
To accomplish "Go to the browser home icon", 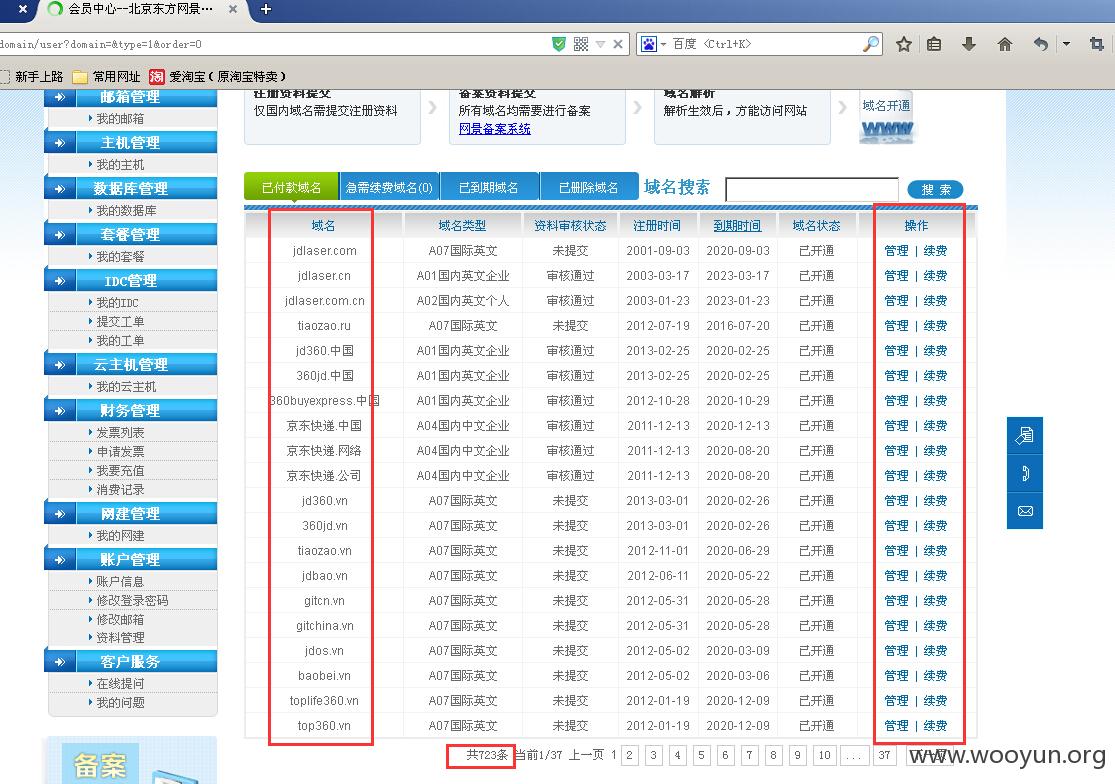I will [1005, 44].
